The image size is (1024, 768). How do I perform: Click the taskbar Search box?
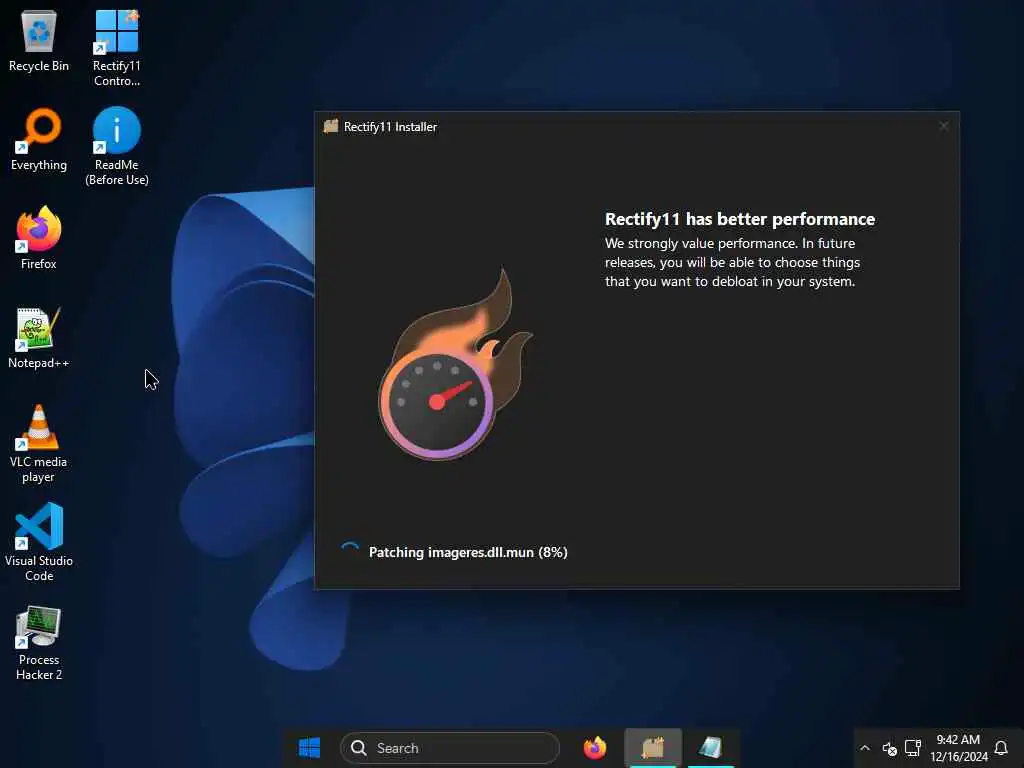(449, 748)
